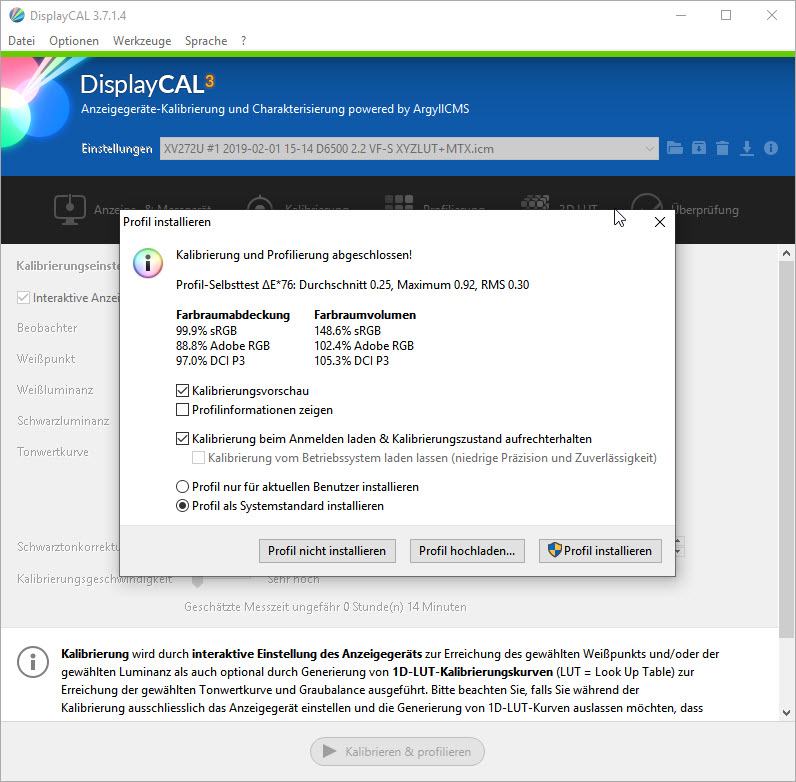Screen dimensions: 796x782
Task: Open the Einstellungen profile dropdown
Action: [x=409, y=148]
